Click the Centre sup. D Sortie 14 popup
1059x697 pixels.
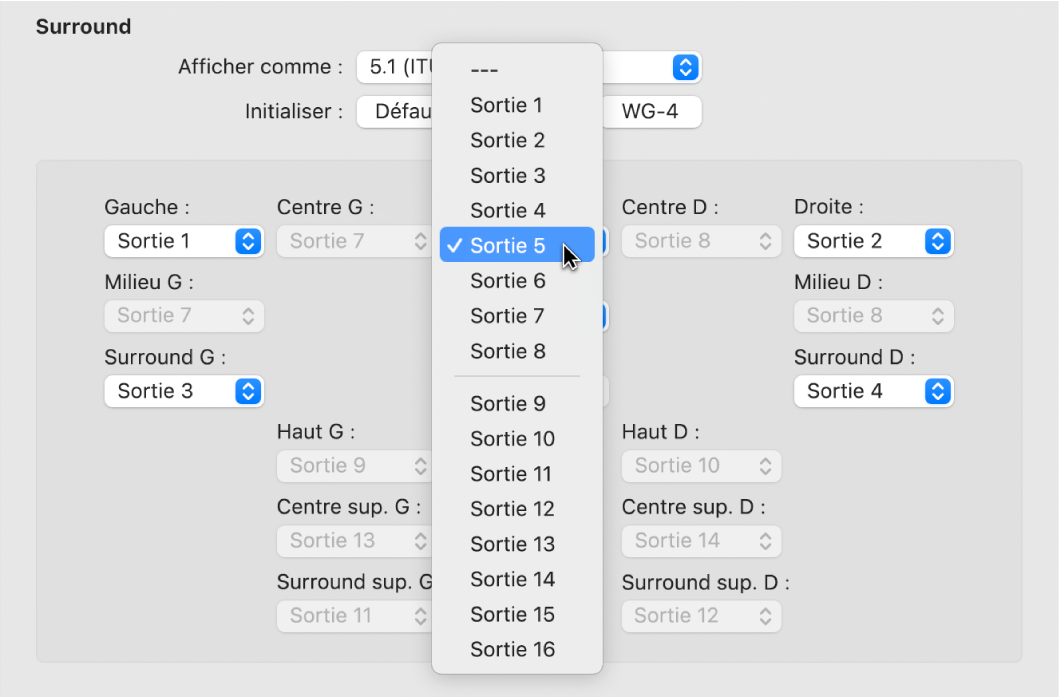[x=701, y=541]
